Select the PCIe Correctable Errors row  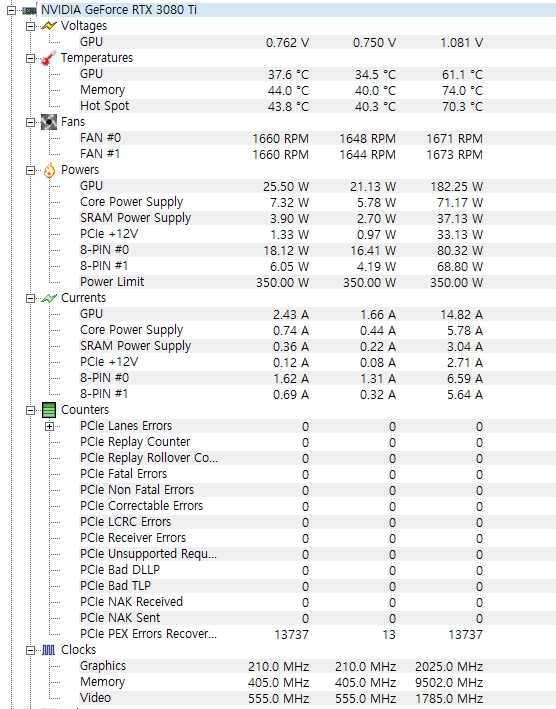pos(317,506)
